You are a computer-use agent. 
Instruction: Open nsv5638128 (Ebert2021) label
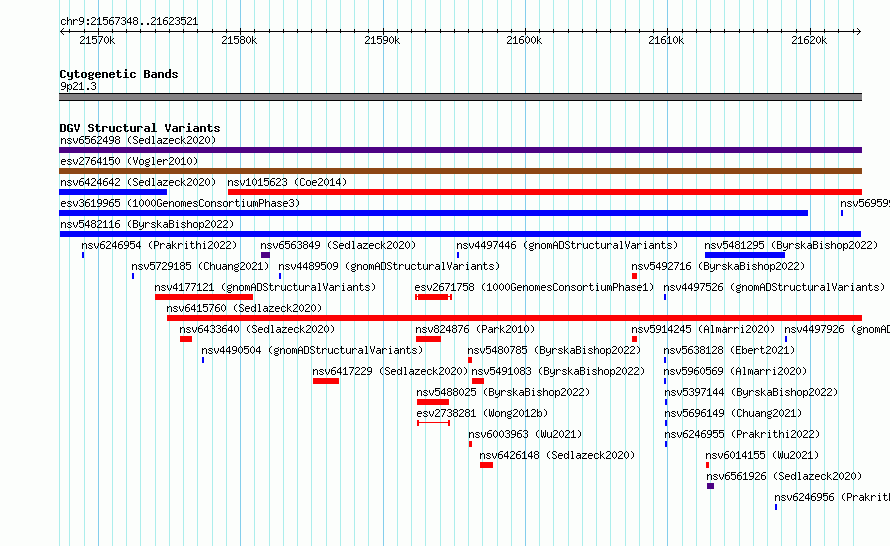tap(729, 350)
